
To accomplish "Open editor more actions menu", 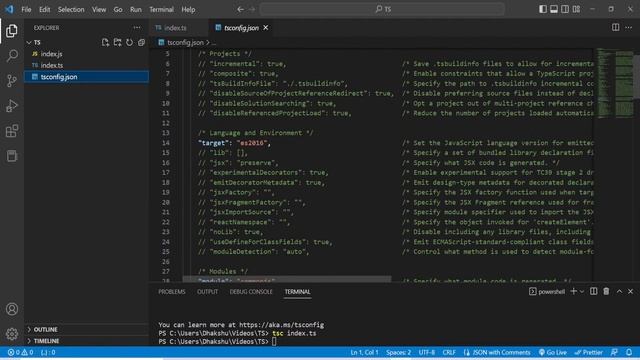I will (x=629, y=27).
